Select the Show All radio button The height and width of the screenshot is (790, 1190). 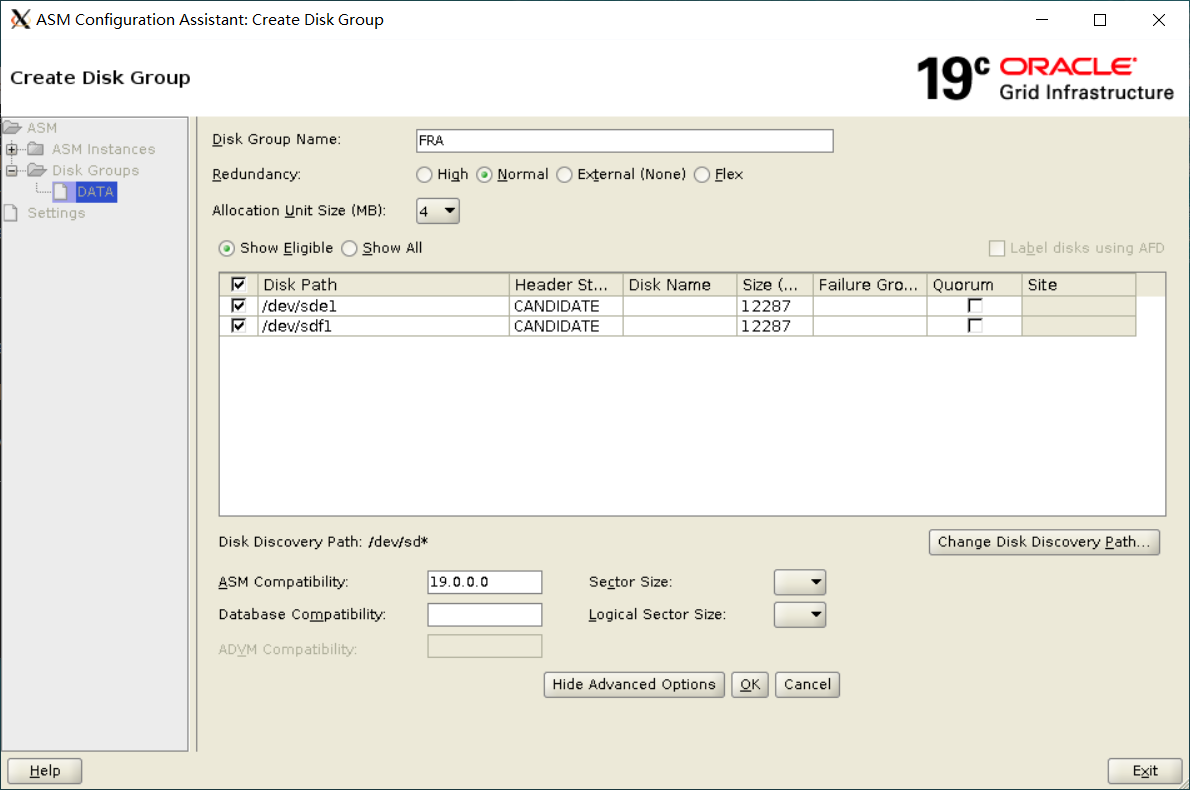tap(350, 248)
